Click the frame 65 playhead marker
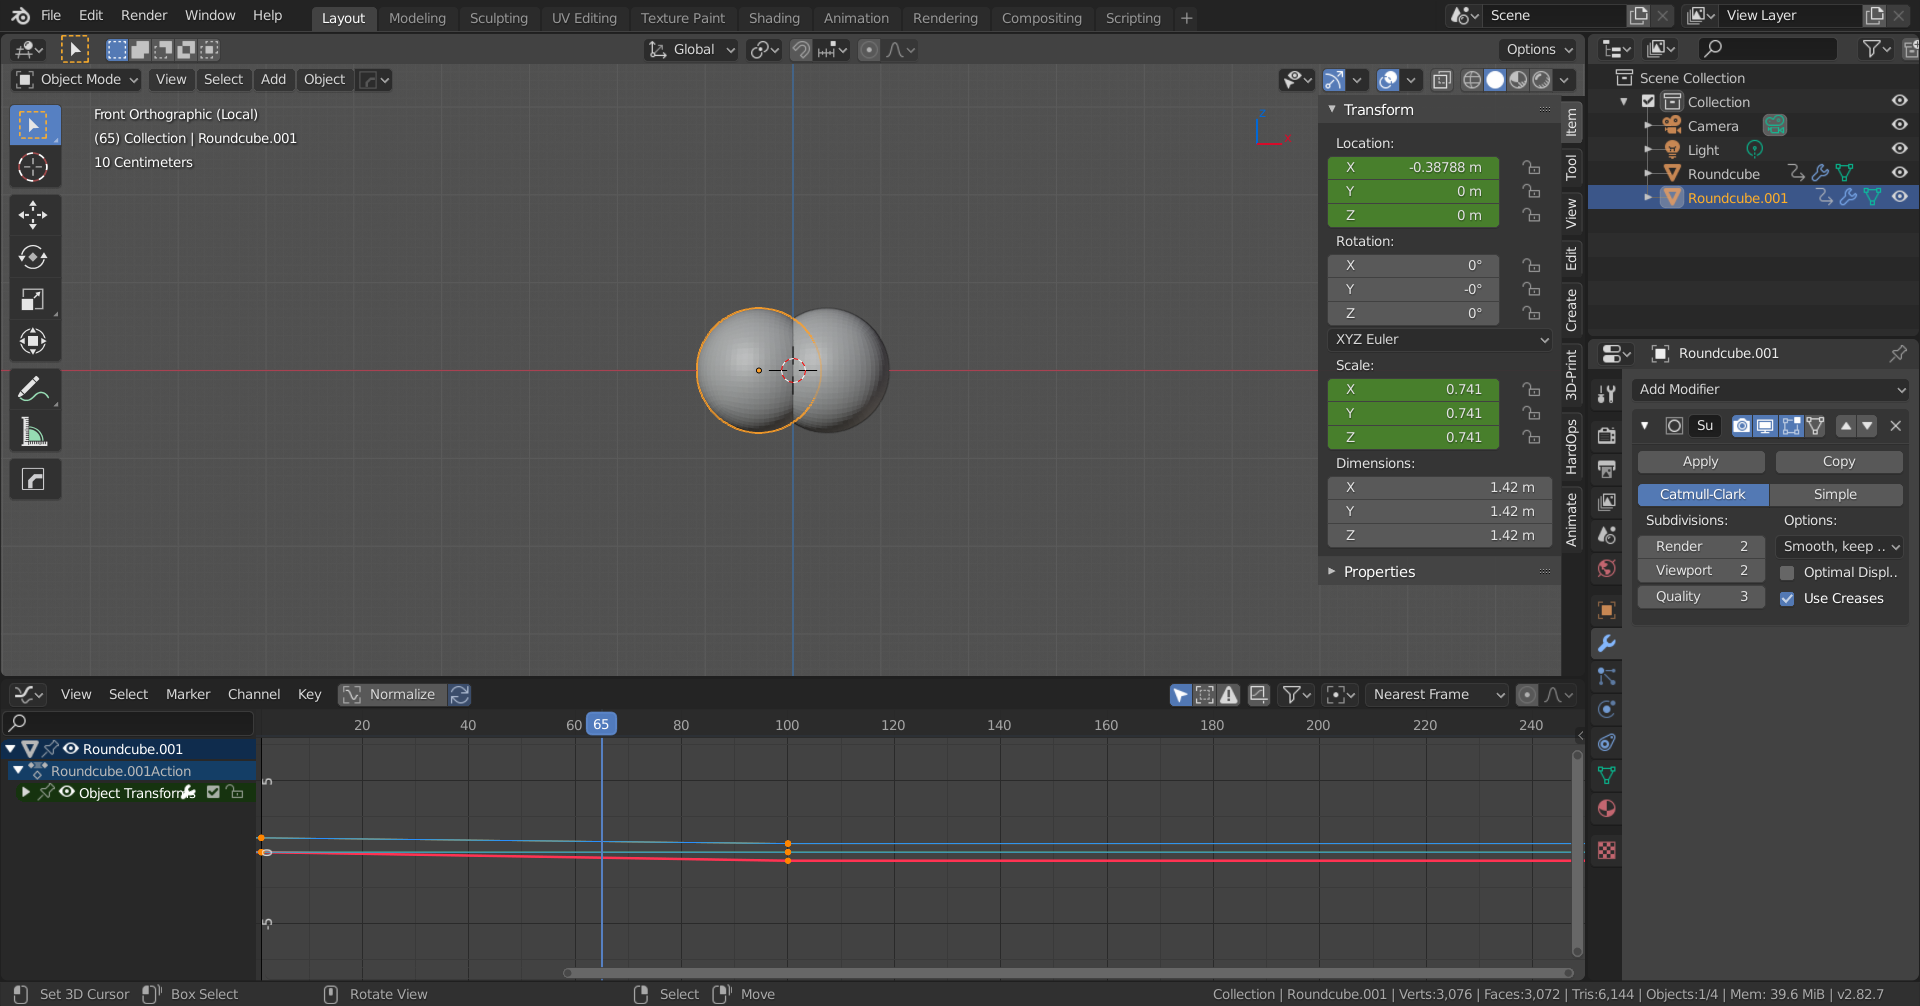The image size is (1920, 1006). point(601,725)
